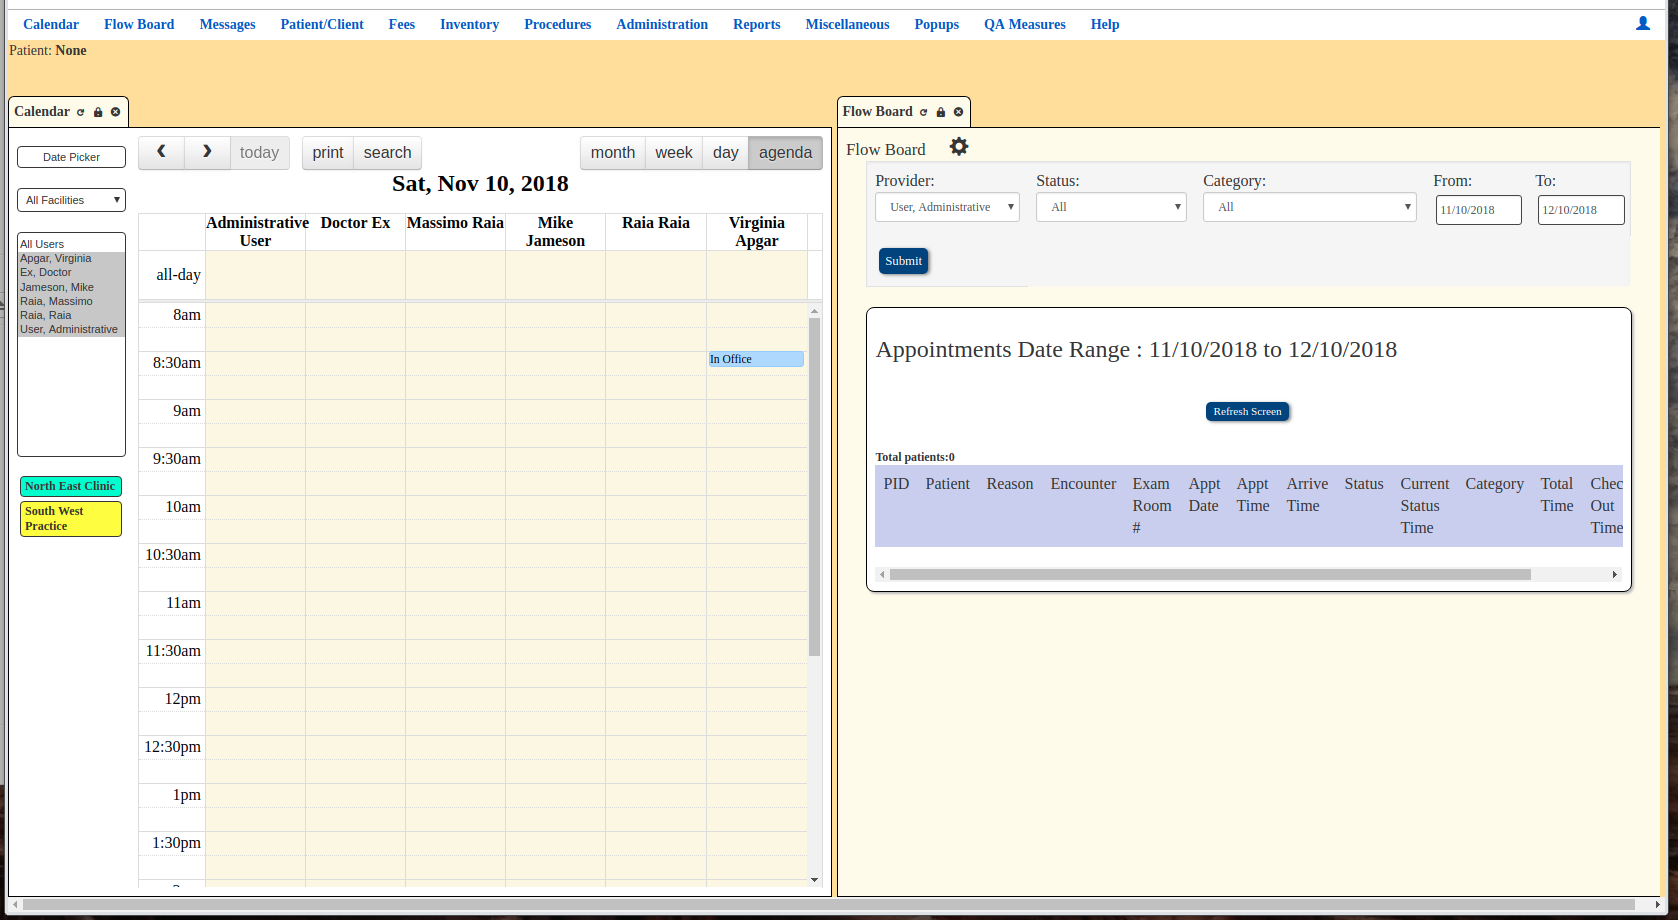Close the Calendar tab
The height and width of the screenshot is (920, 1678).
click(x=116, y=112)
